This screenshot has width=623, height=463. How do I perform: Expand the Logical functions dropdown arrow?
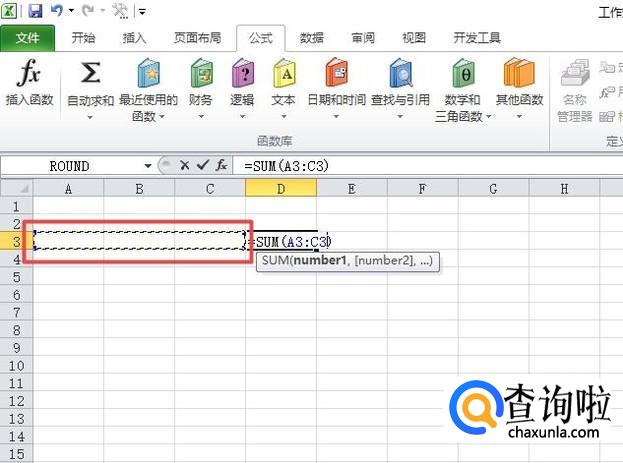242,116
